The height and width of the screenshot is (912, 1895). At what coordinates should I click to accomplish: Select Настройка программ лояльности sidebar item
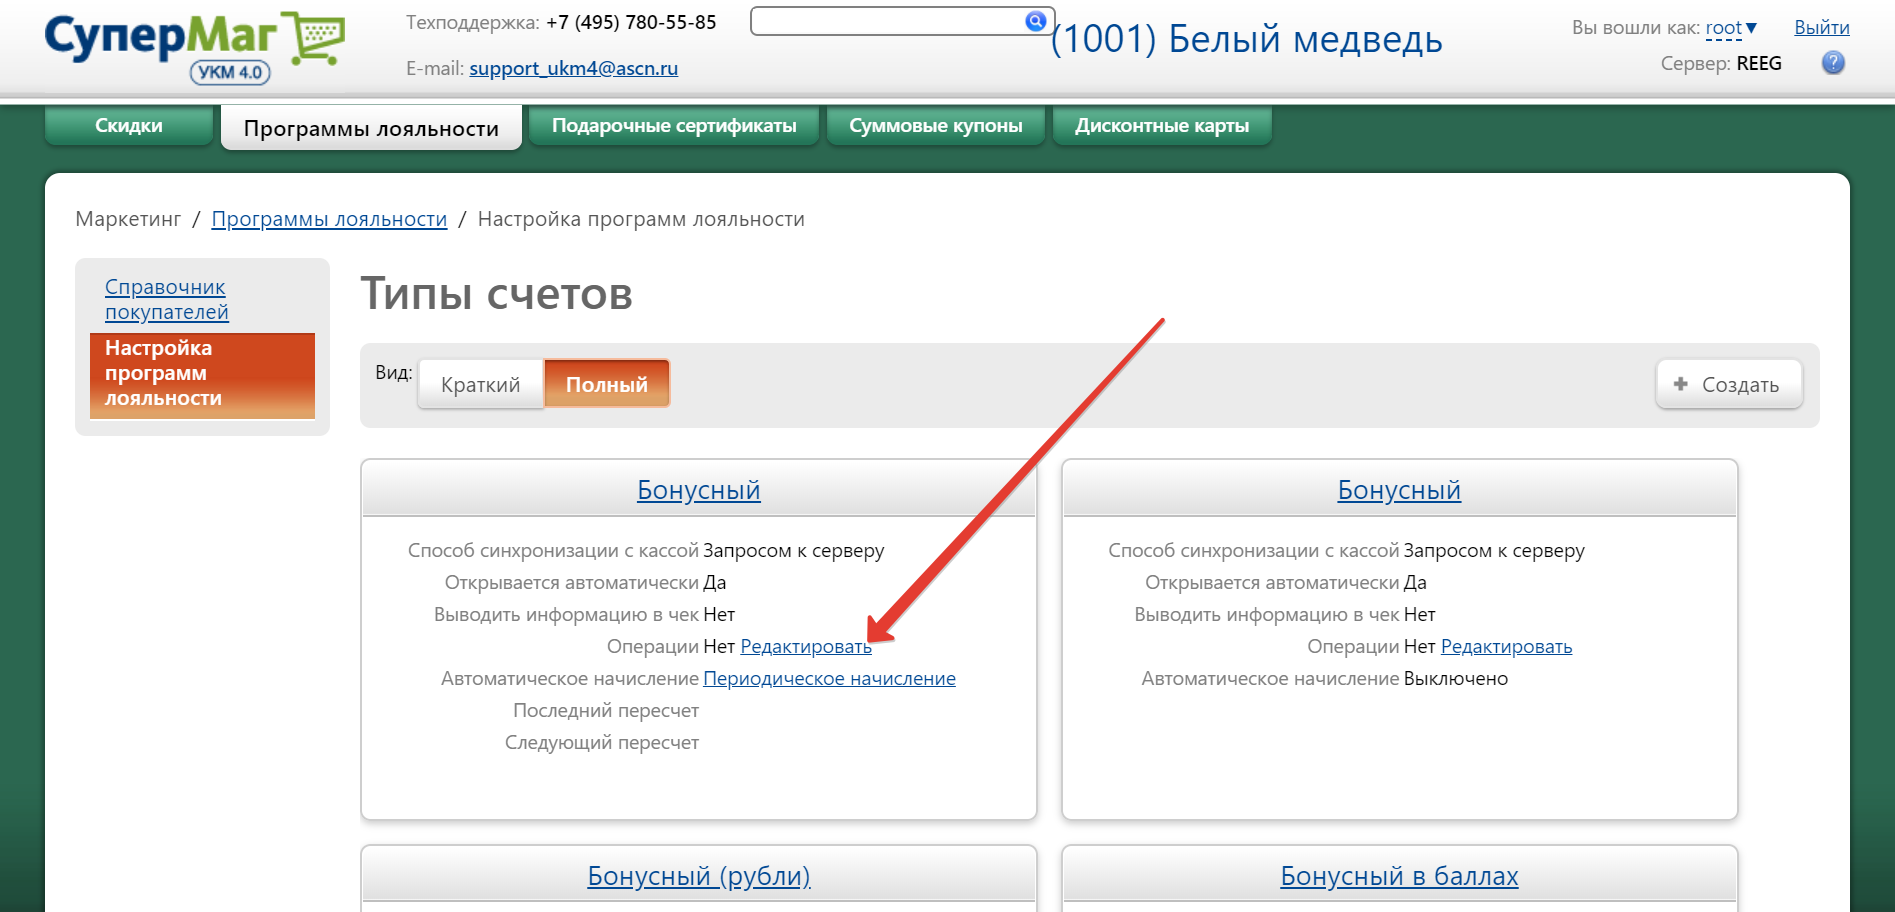(x=202, y=375)
